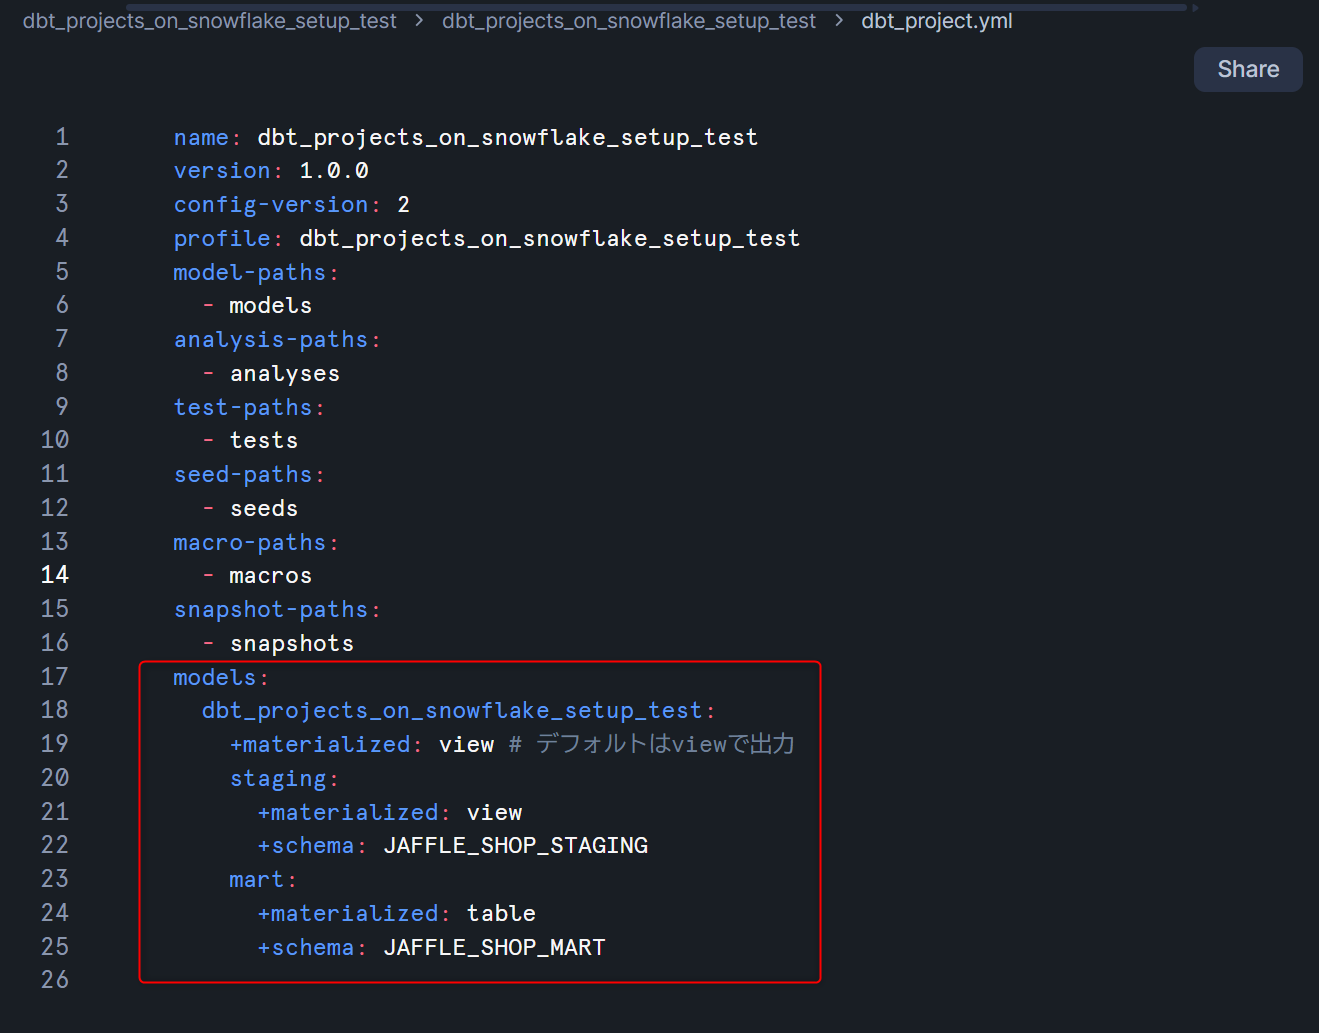This screenshot has width=1319, height=1033.
Task: Click line number 14 in the gutter
Action: tap(55, 575)
